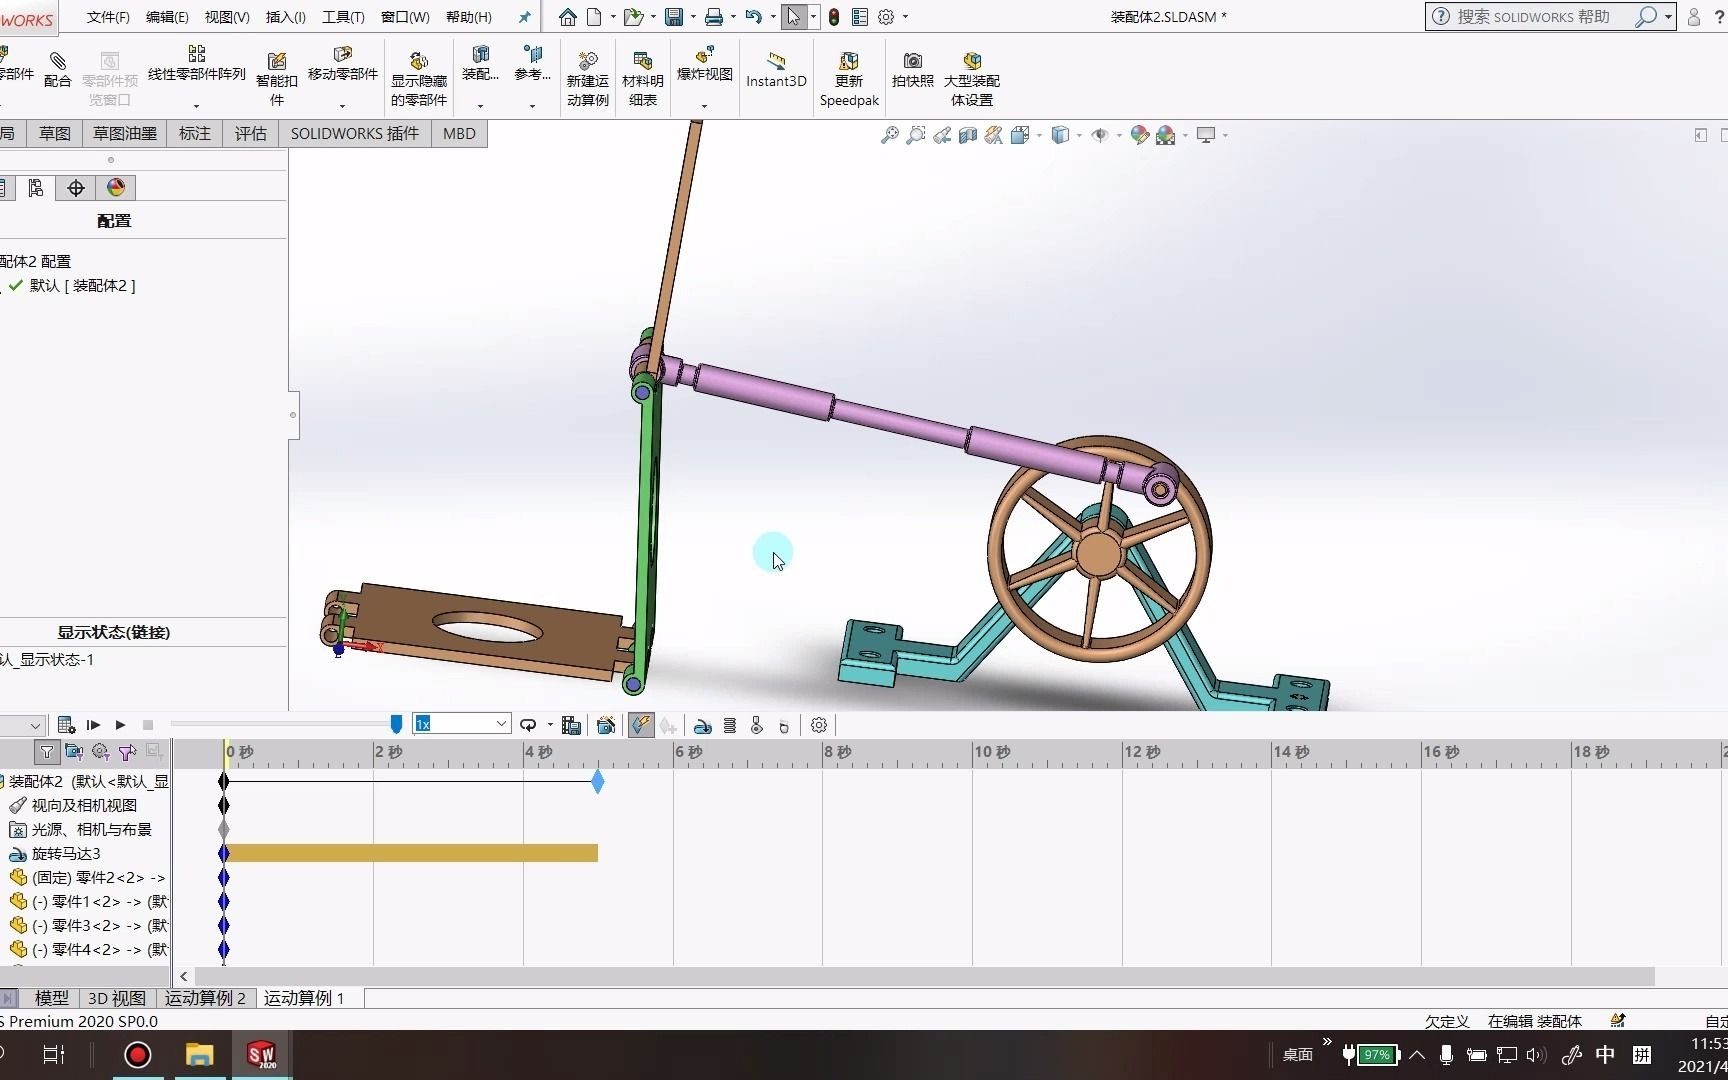Image resolution: width=1728 pixels, height=1080 pixels.
Task: Select the diamond keyframe near 4 seconds
Action: click(597, 783)
